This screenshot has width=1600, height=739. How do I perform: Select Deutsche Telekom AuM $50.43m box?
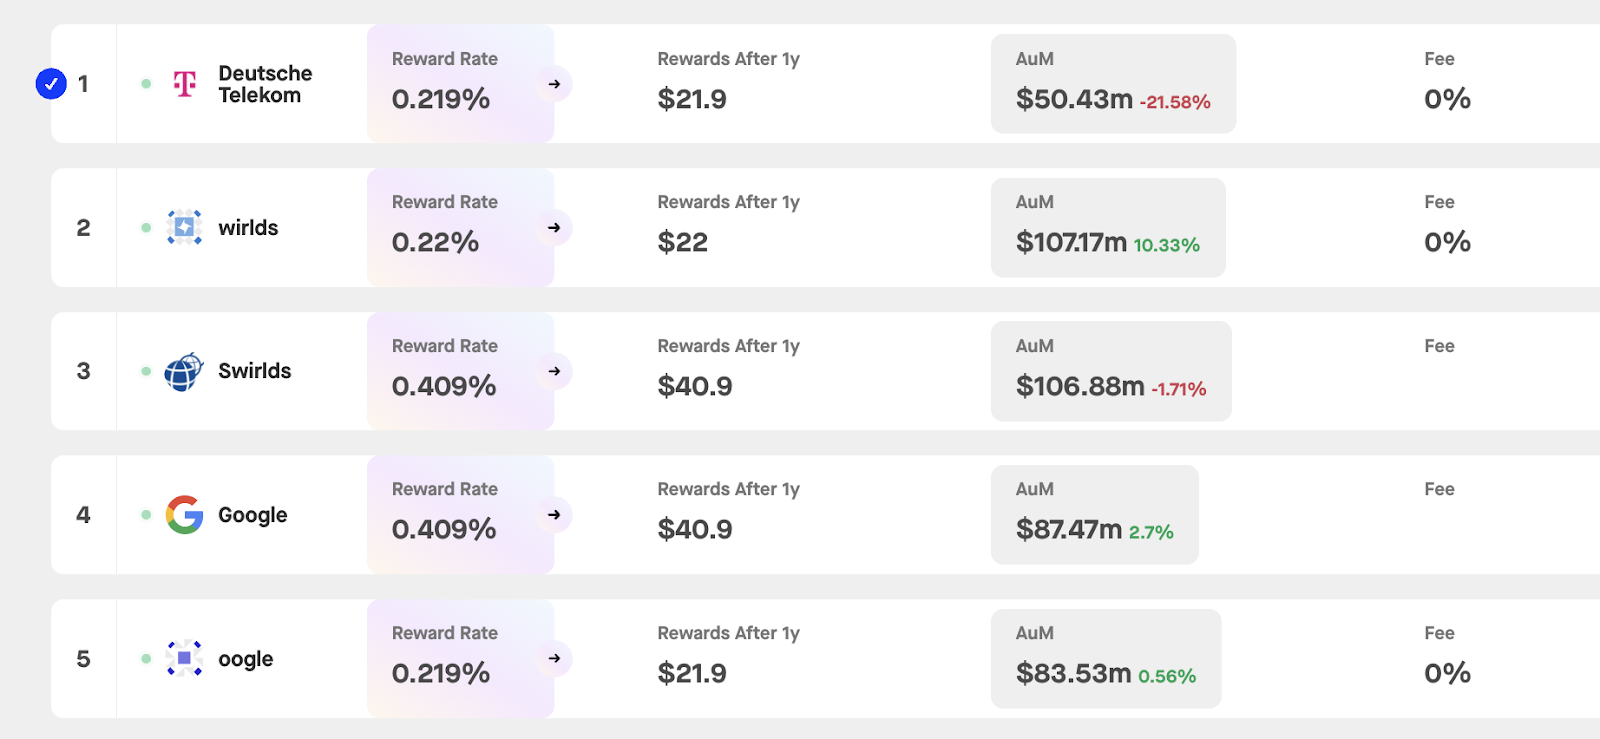1113,84
